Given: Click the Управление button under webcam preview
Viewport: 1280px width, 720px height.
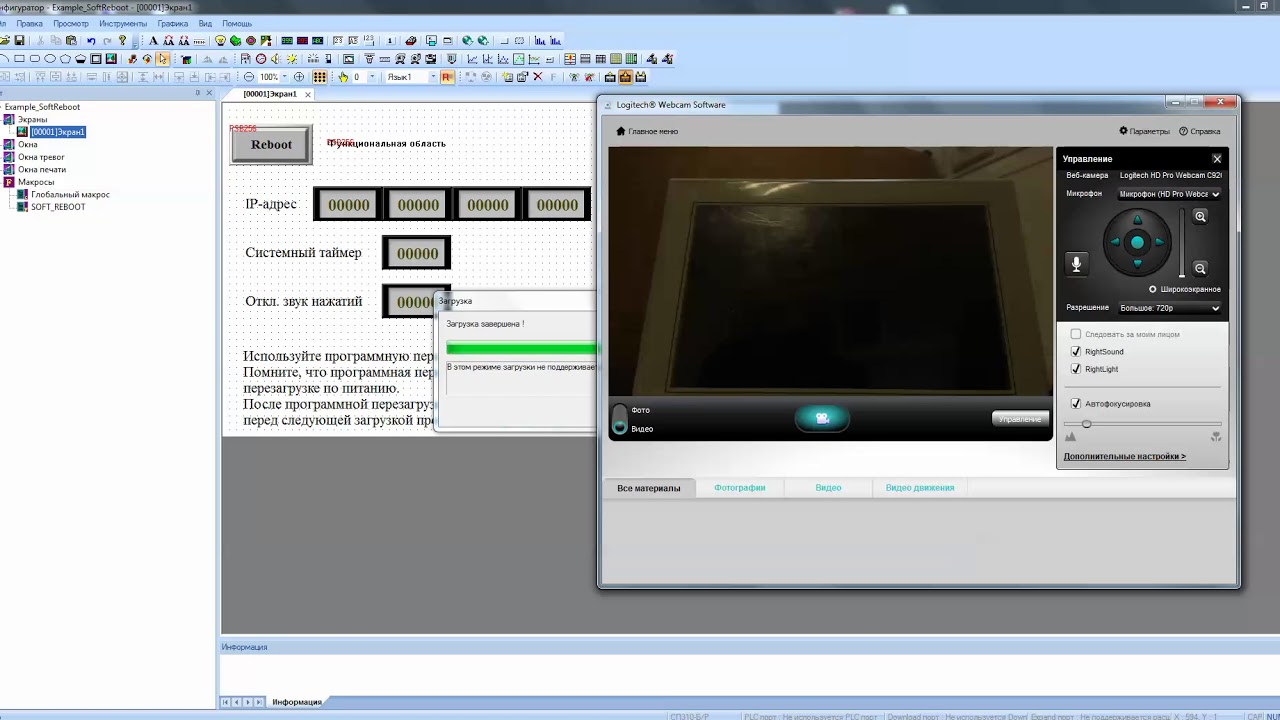Looking at the screenshot, I should (x=1020, y=419).
